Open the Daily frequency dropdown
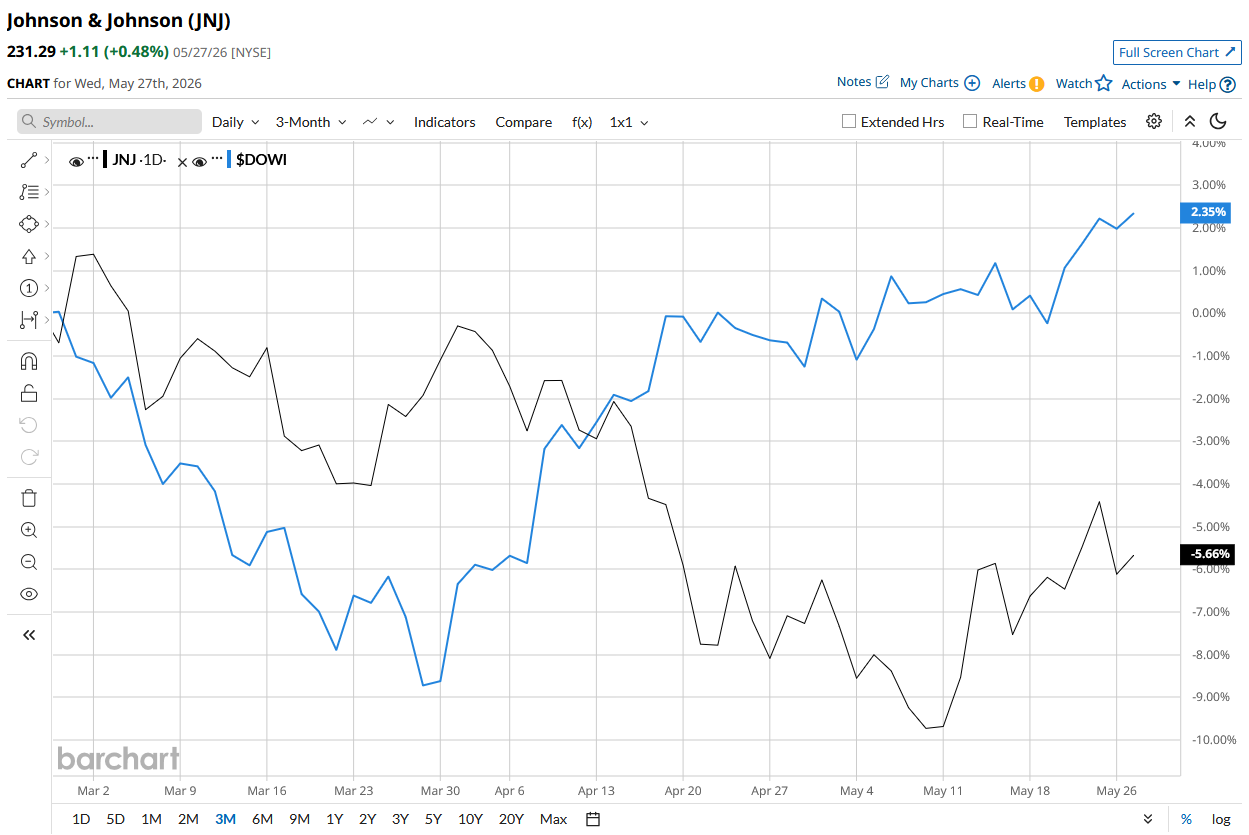The width and height of the screenshot is (1249, 835). [x=236, y=122]
